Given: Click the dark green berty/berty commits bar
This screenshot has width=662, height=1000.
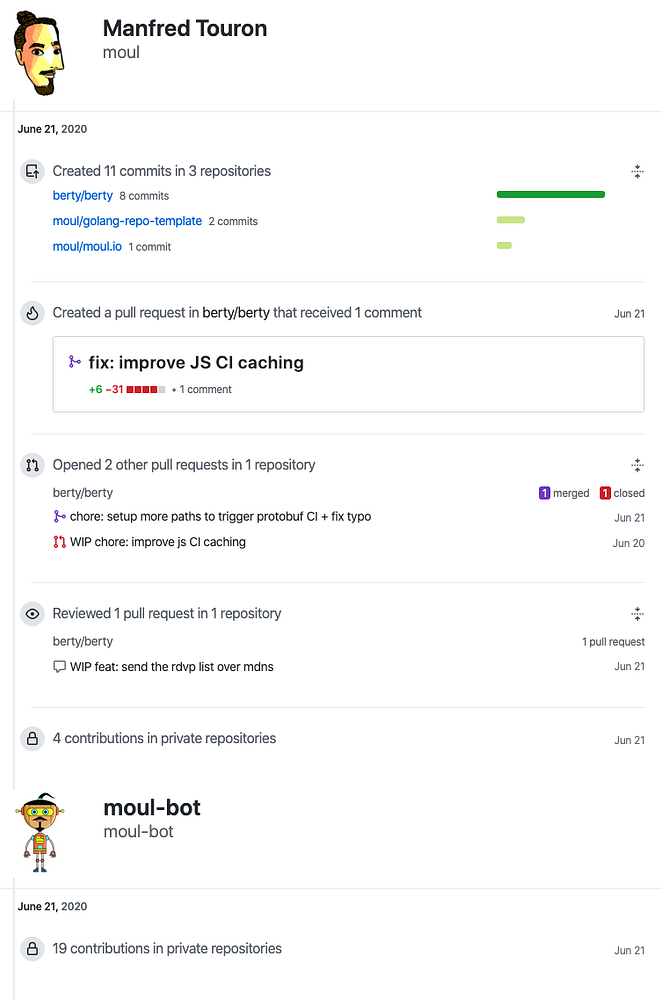Looking at the screenshot, I should click(x=550, y=195).
